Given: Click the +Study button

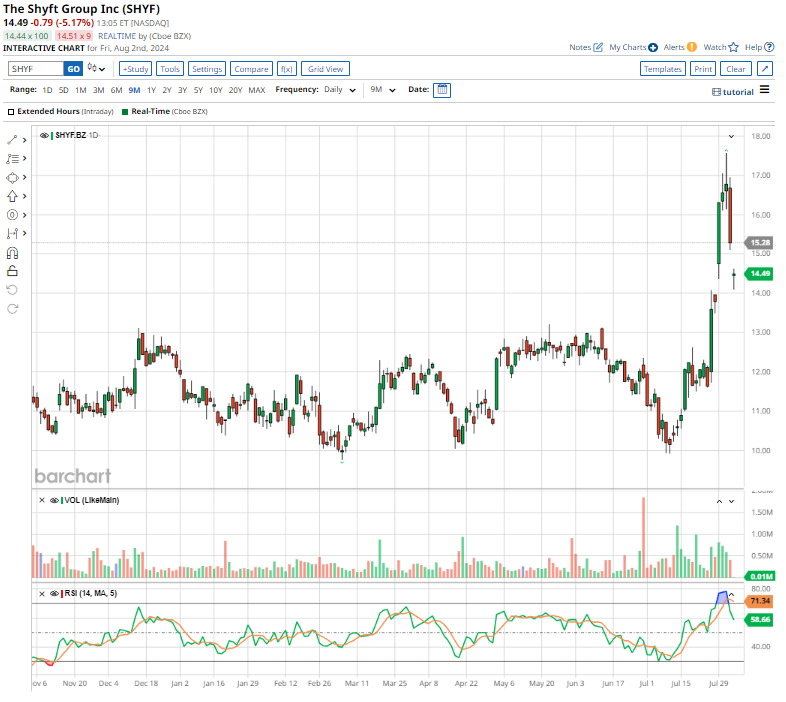Looking at the screenshot, I should tap(135, 69).
